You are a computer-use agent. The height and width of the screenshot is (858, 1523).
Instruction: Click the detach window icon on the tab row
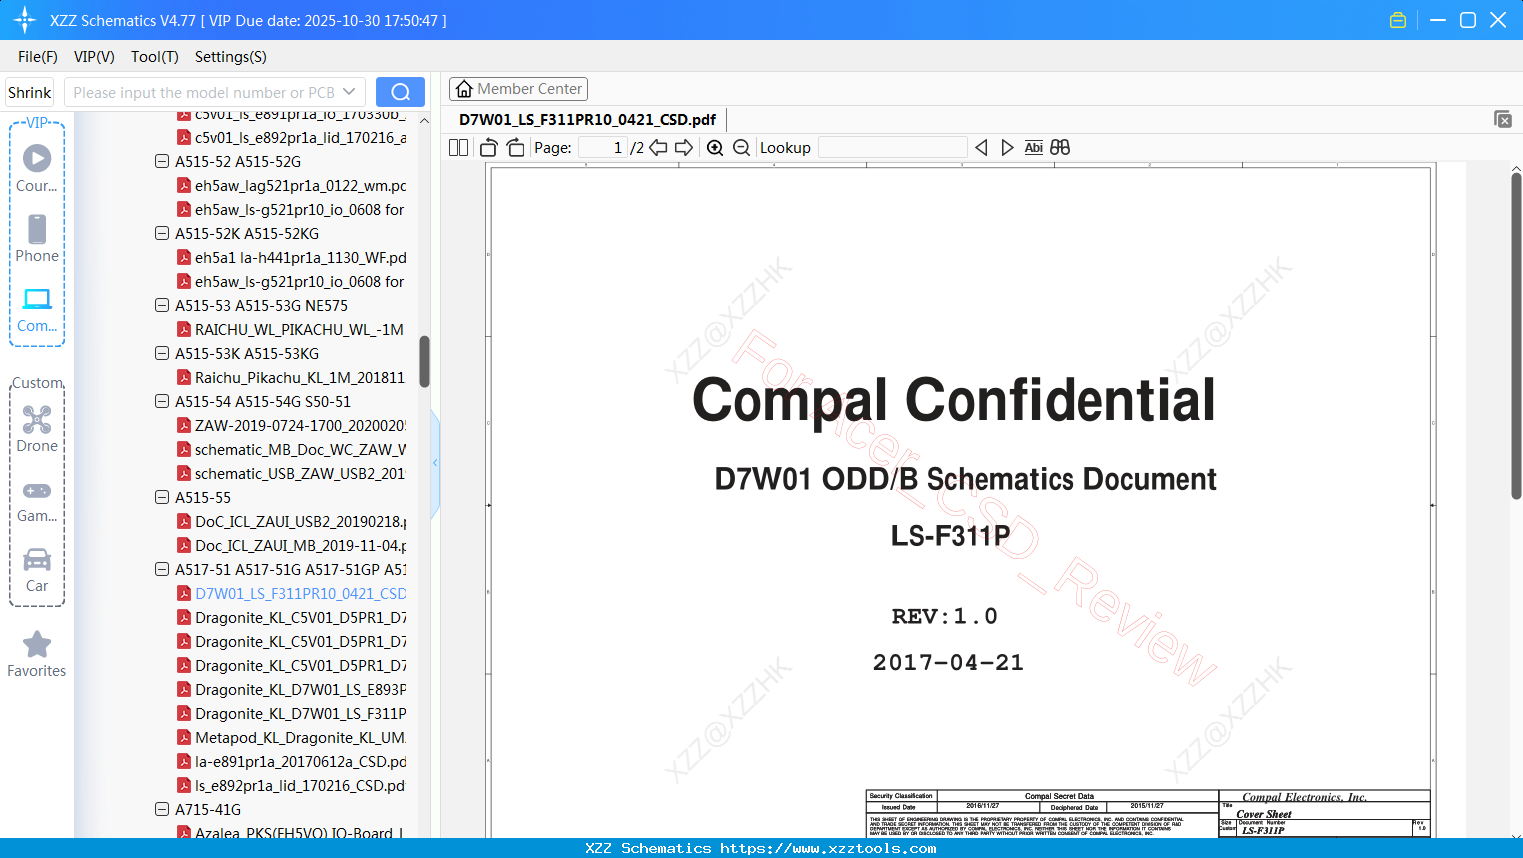point(1503,119)
